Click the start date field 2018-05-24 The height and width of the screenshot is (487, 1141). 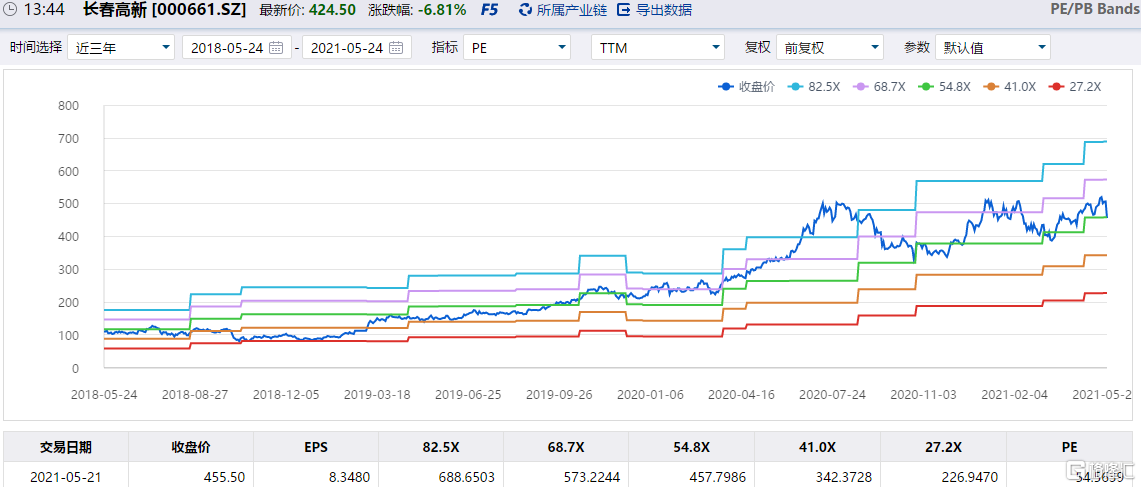(236, 48)
